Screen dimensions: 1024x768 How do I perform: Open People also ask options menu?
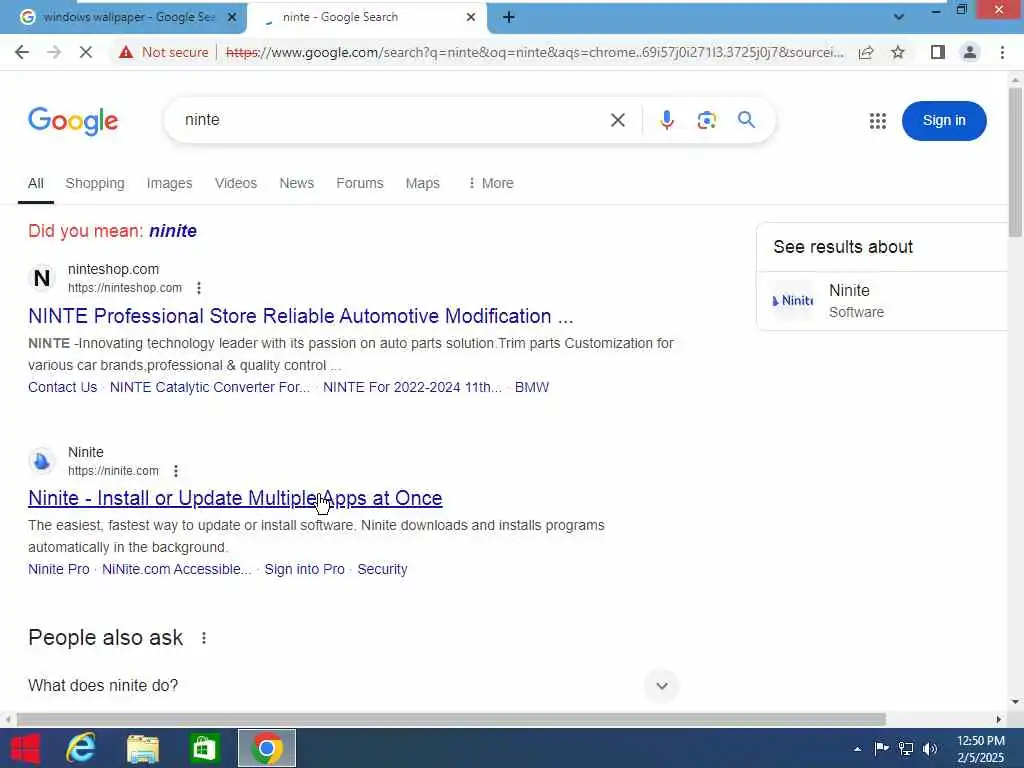coord(204,638)
